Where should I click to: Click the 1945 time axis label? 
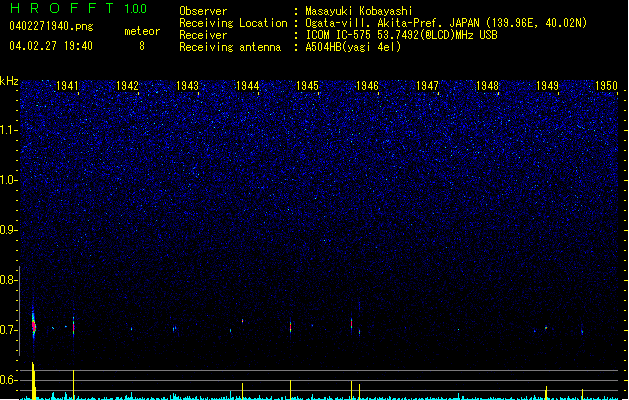pyautogui.click(x=307, y=86)
